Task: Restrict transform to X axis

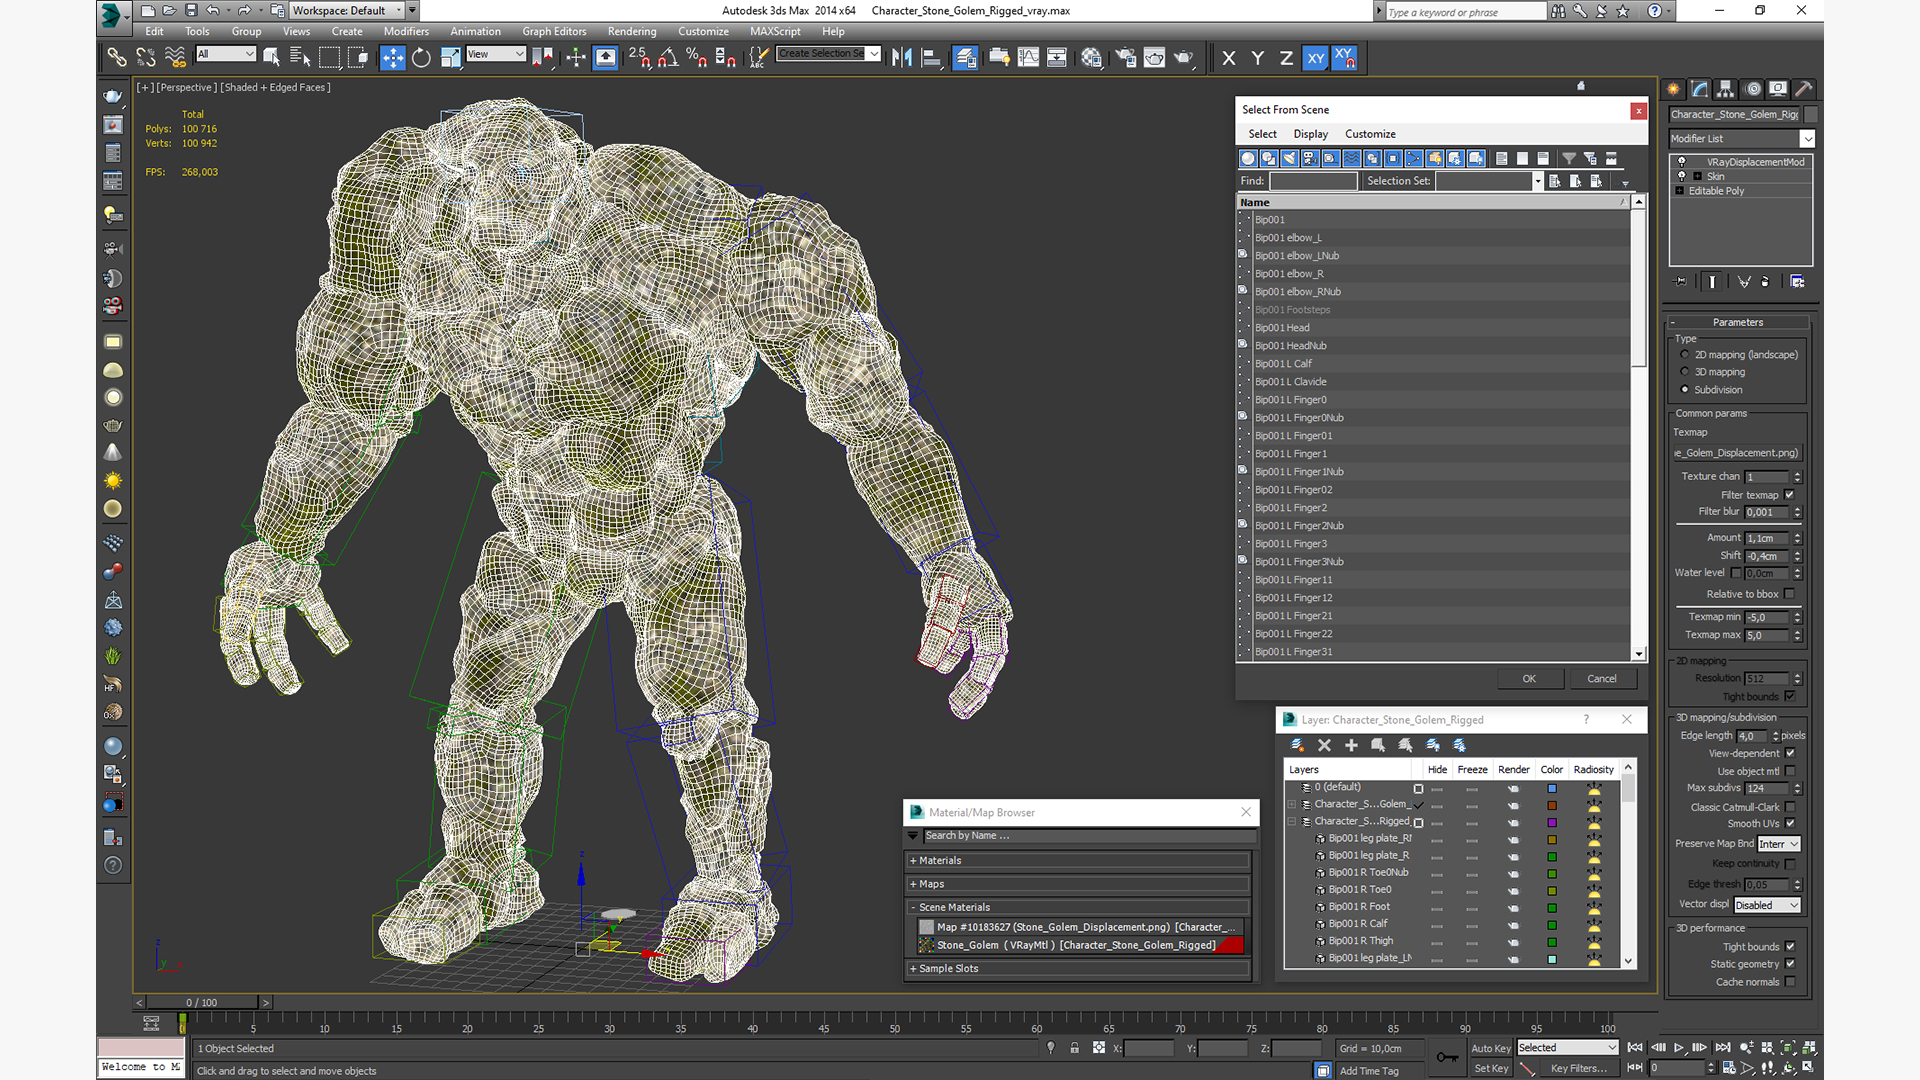Action: (1229, 58)
